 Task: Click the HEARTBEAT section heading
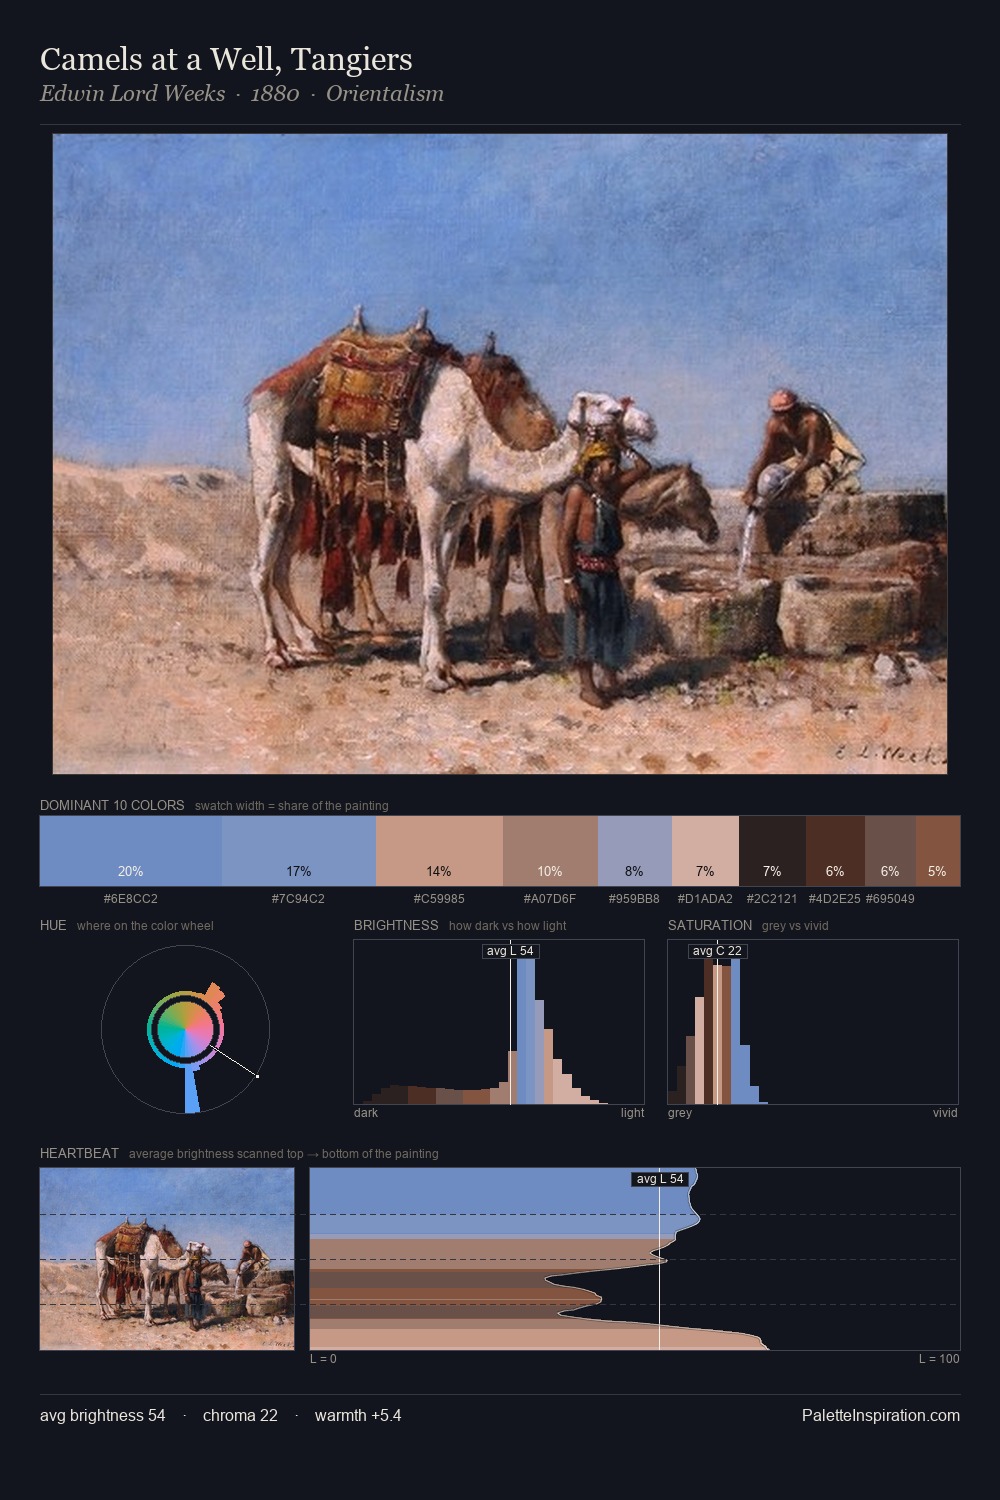tap(79, 1153)
